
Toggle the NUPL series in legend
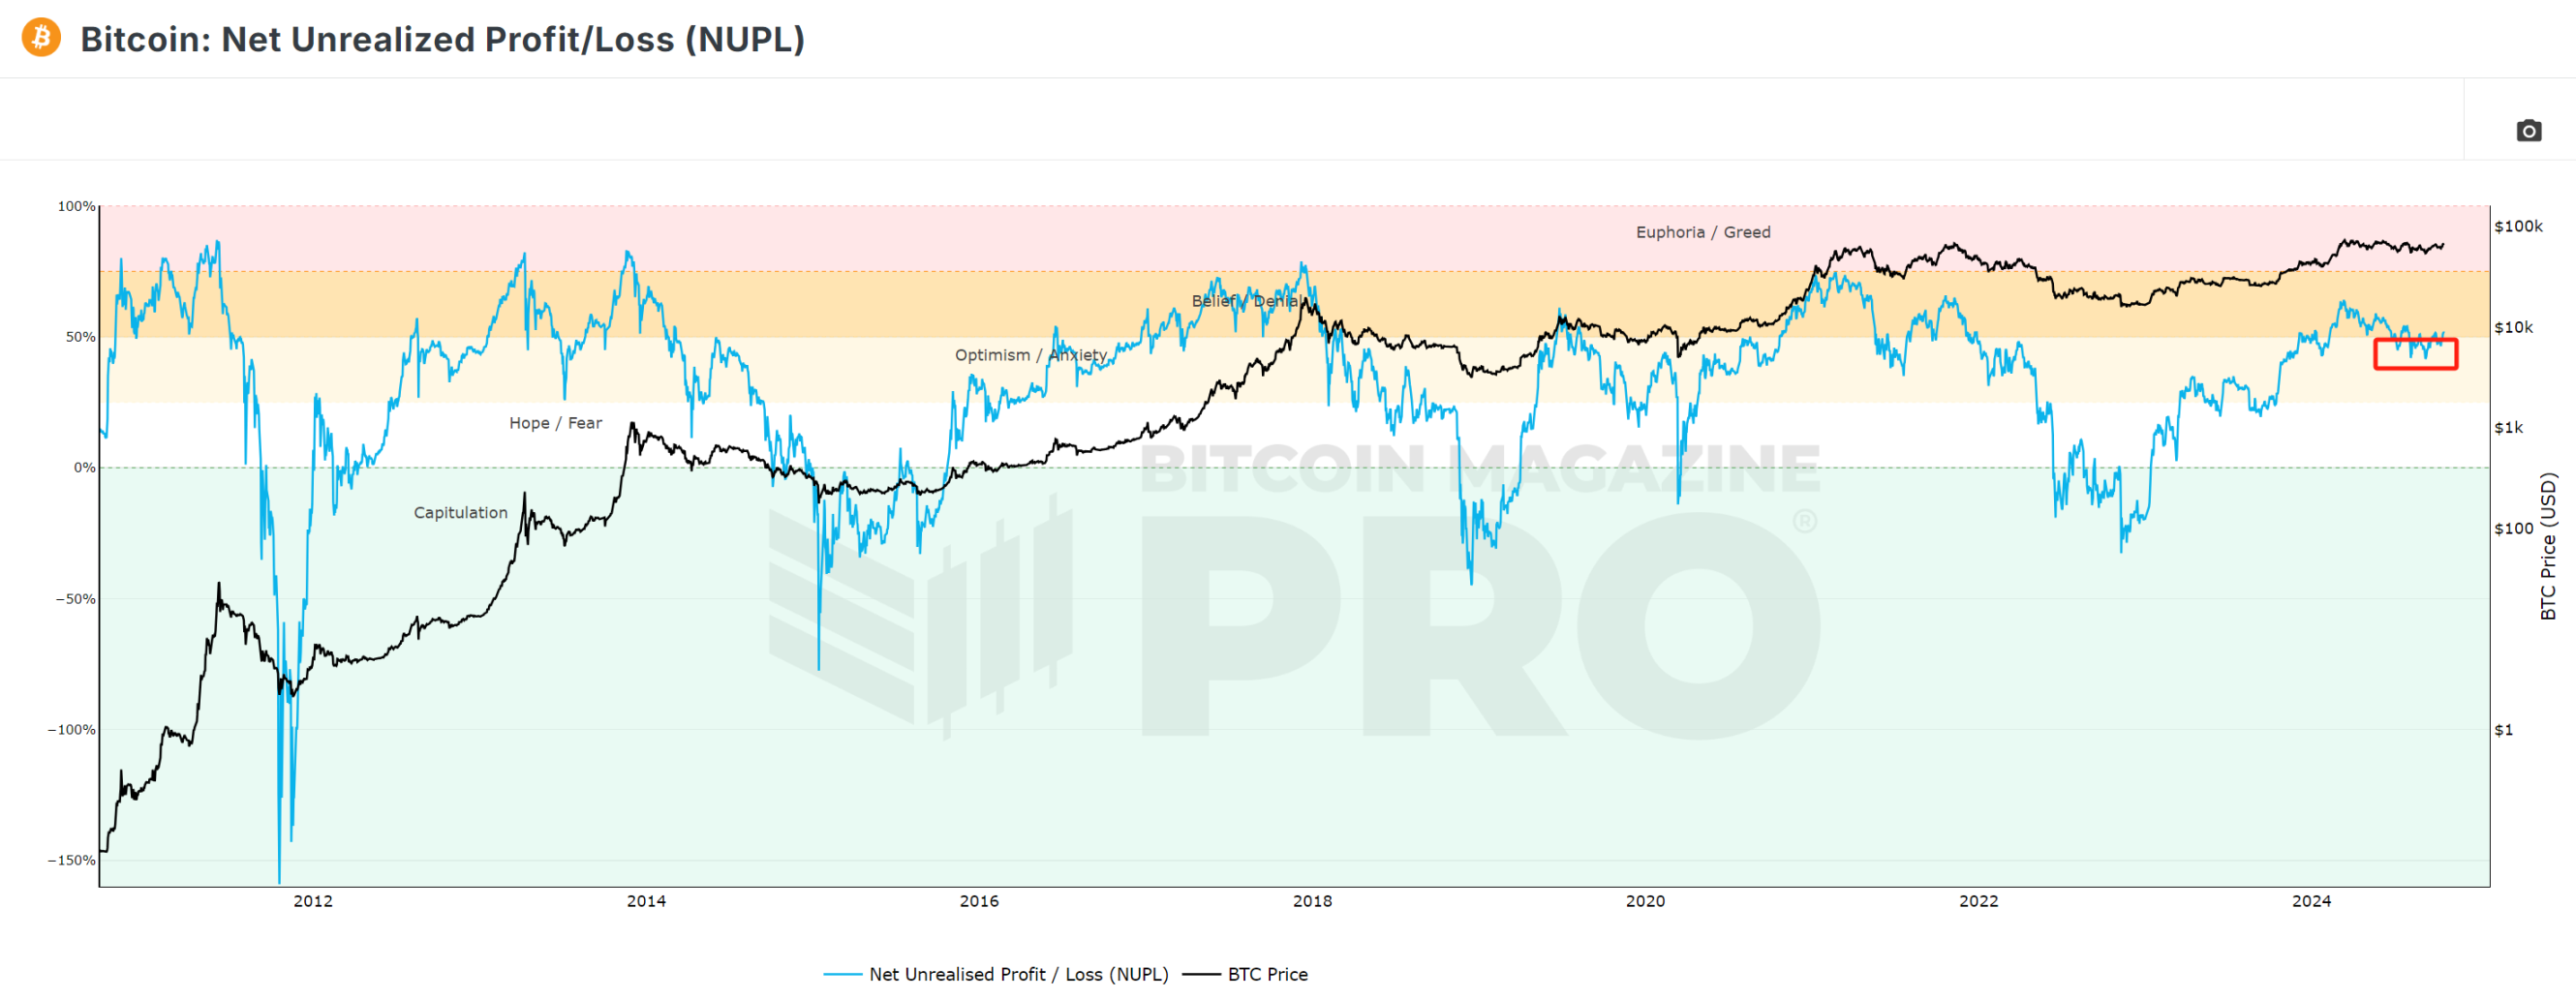tap(1018, 974)
